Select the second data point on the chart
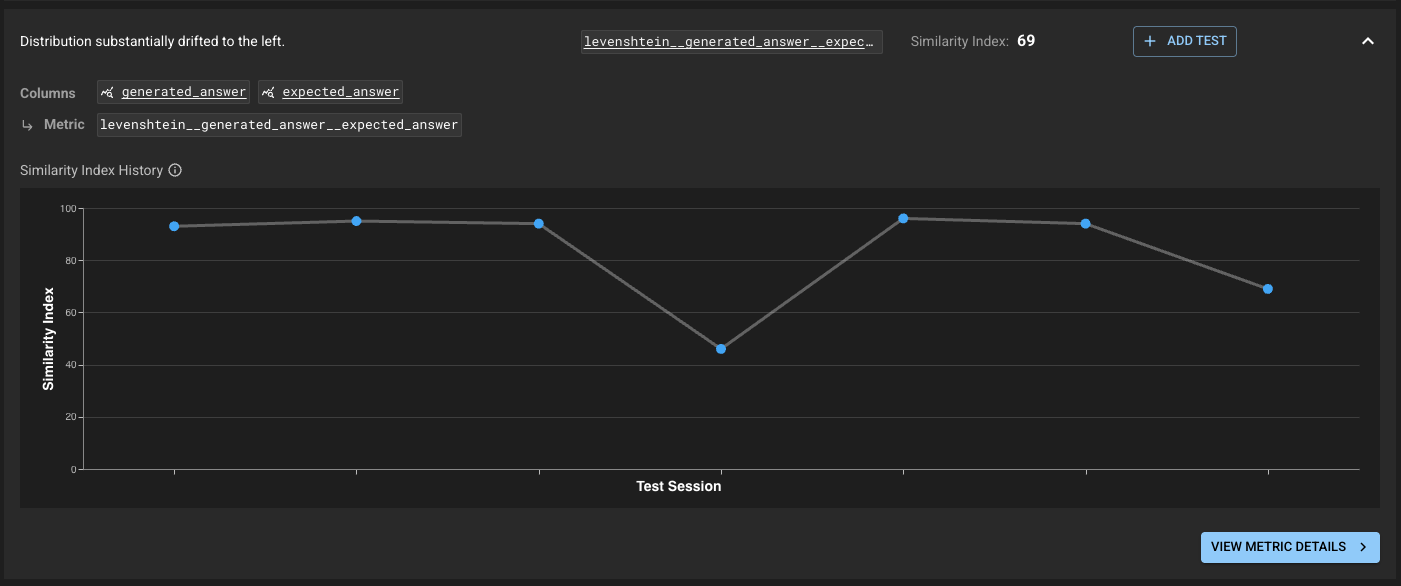The width and height of the screenshot is (1401, 586). pos(356,221)
